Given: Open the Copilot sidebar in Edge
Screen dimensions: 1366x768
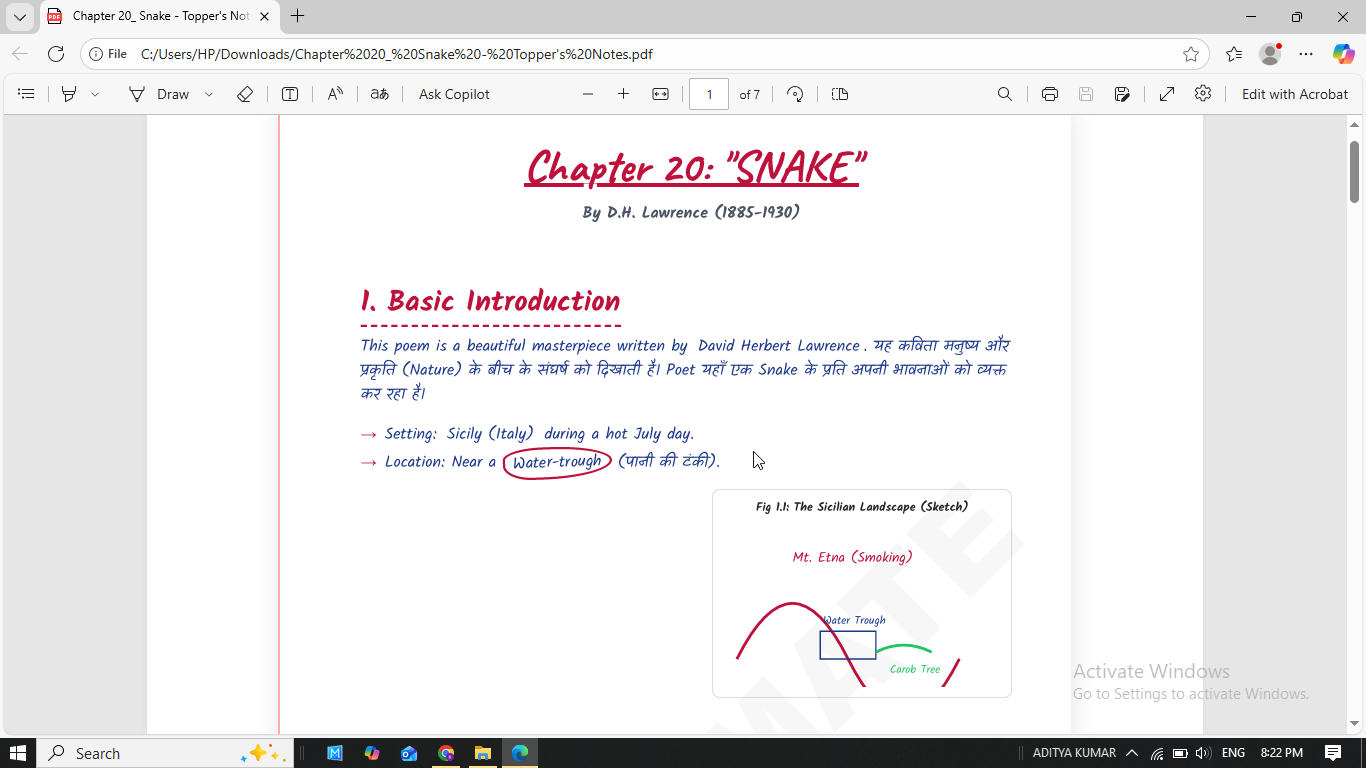Looking at the screenshot, I should [x=1343, y=54].
